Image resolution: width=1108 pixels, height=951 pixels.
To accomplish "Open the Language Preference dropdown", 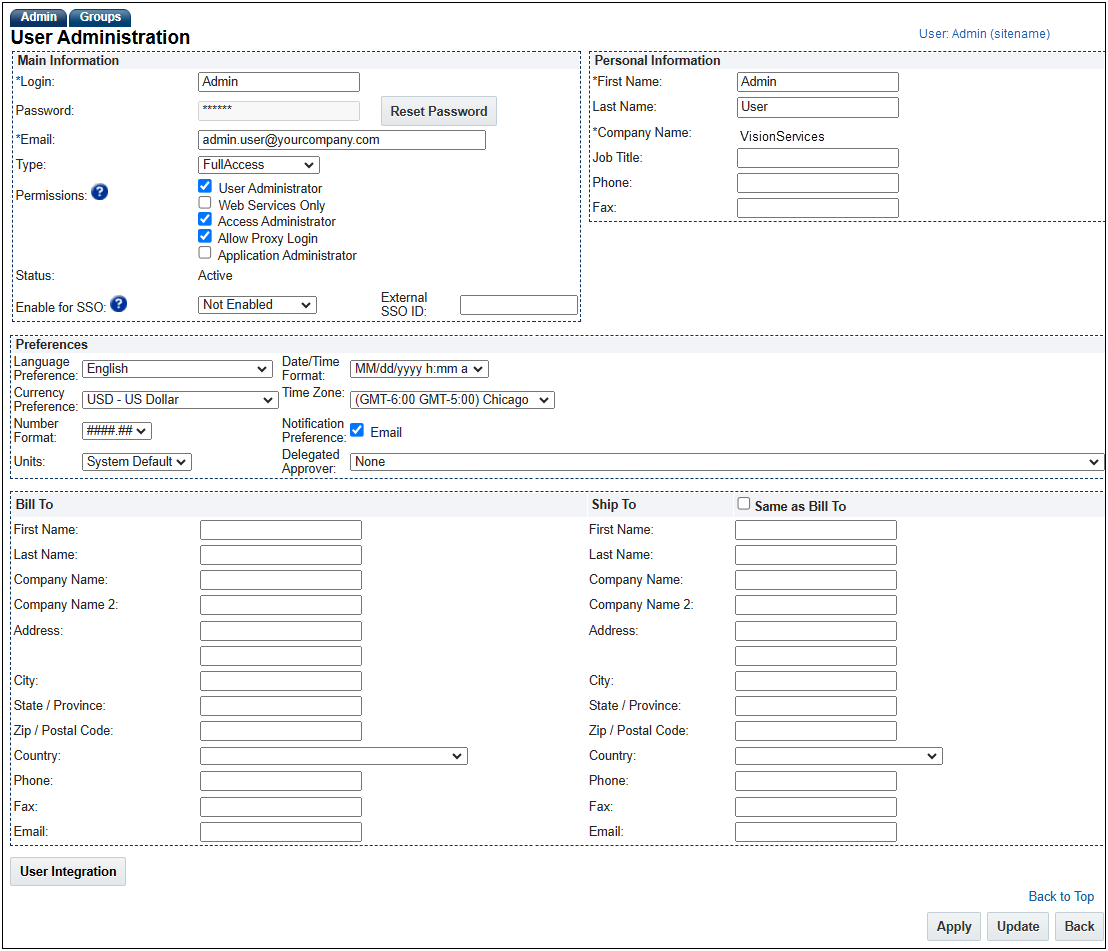I will click(177, 368).
